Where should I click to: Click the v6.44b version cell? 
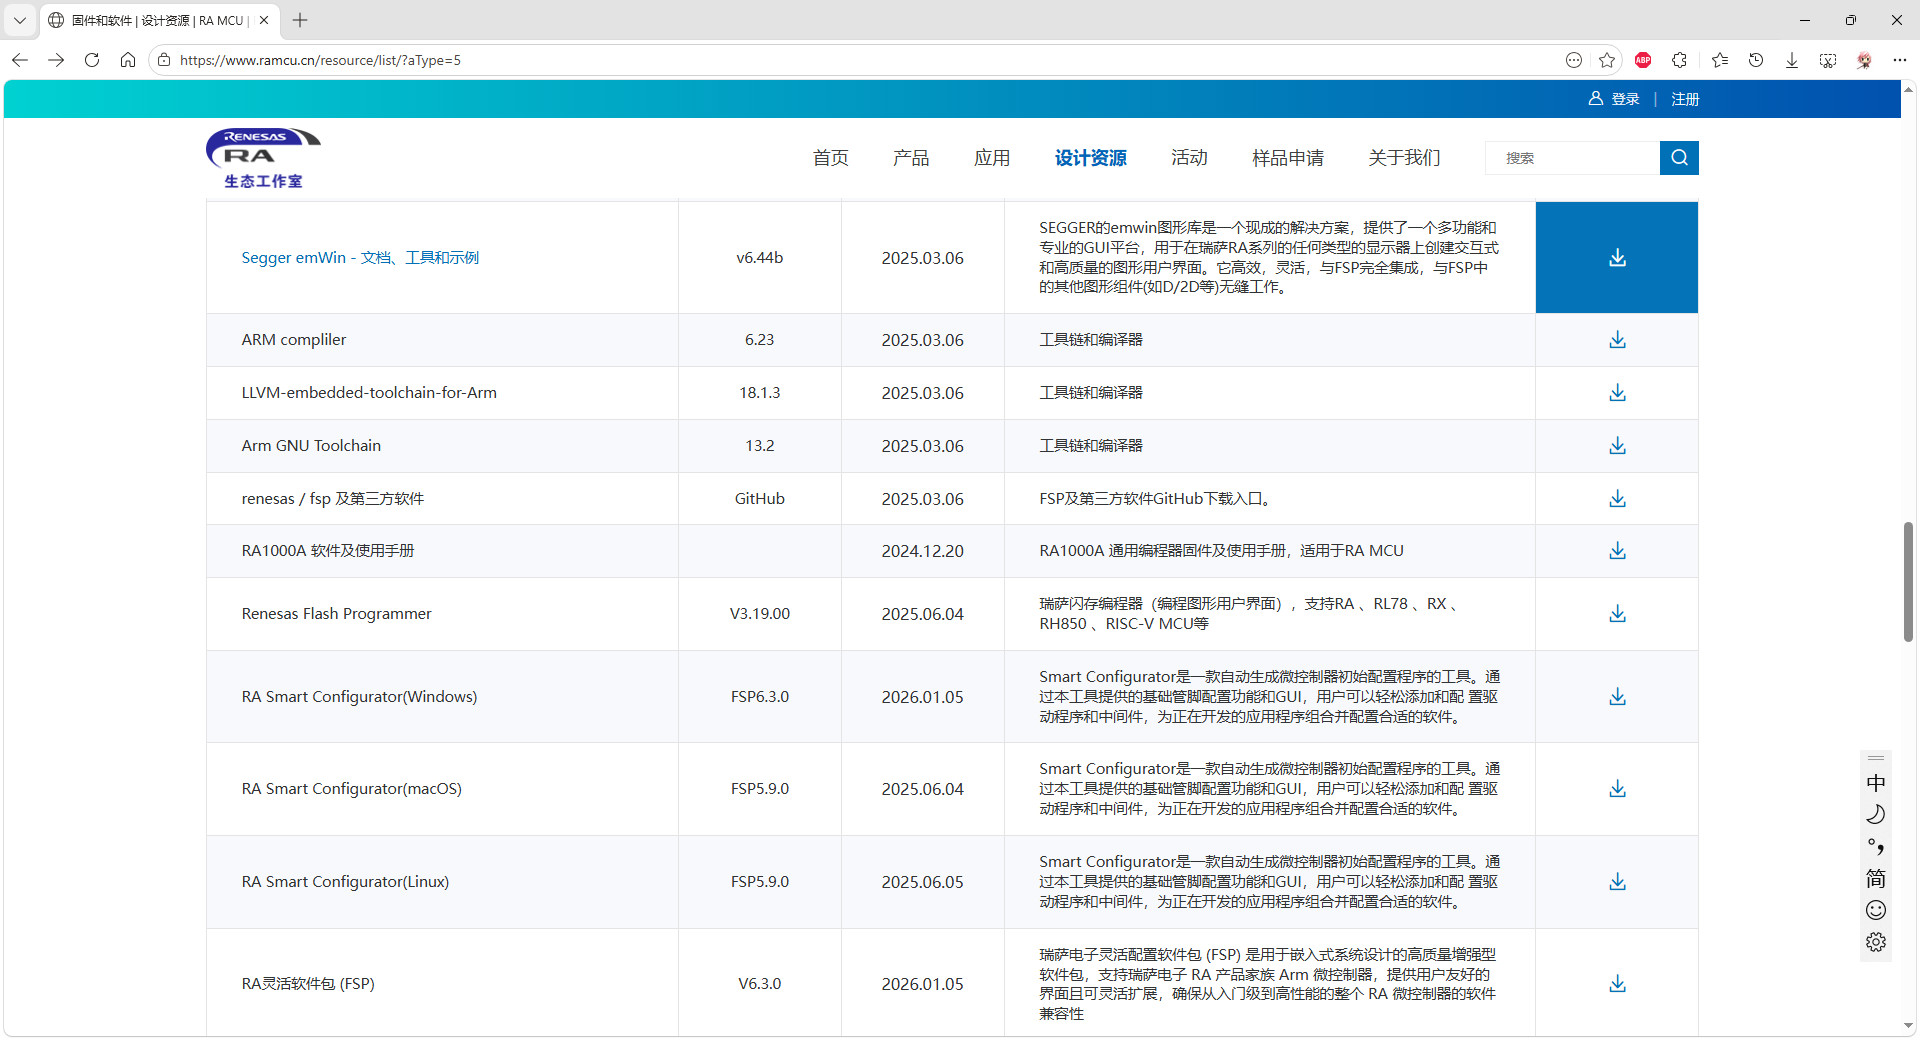click(760, 258)
